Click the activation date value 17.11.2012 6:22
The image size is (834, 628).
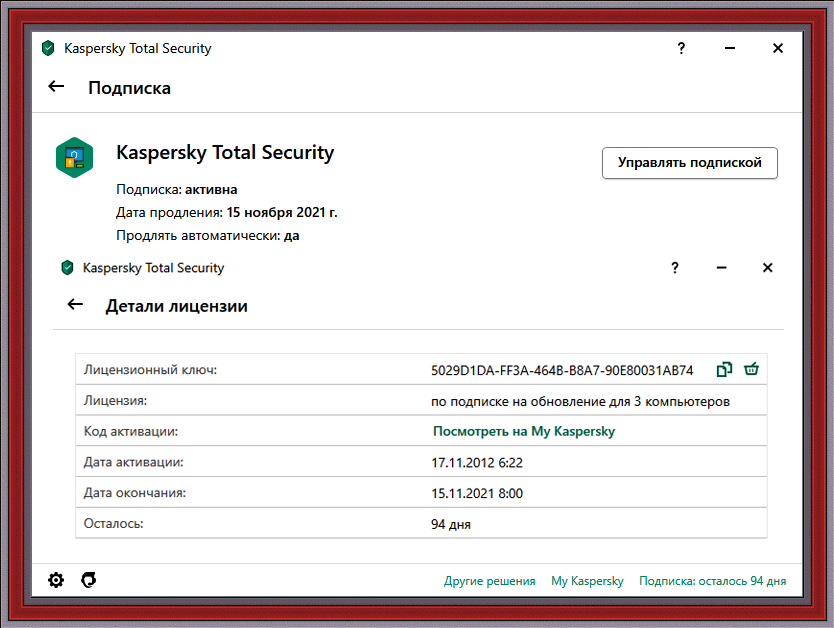pyautogui.click(x=477, y=463)
